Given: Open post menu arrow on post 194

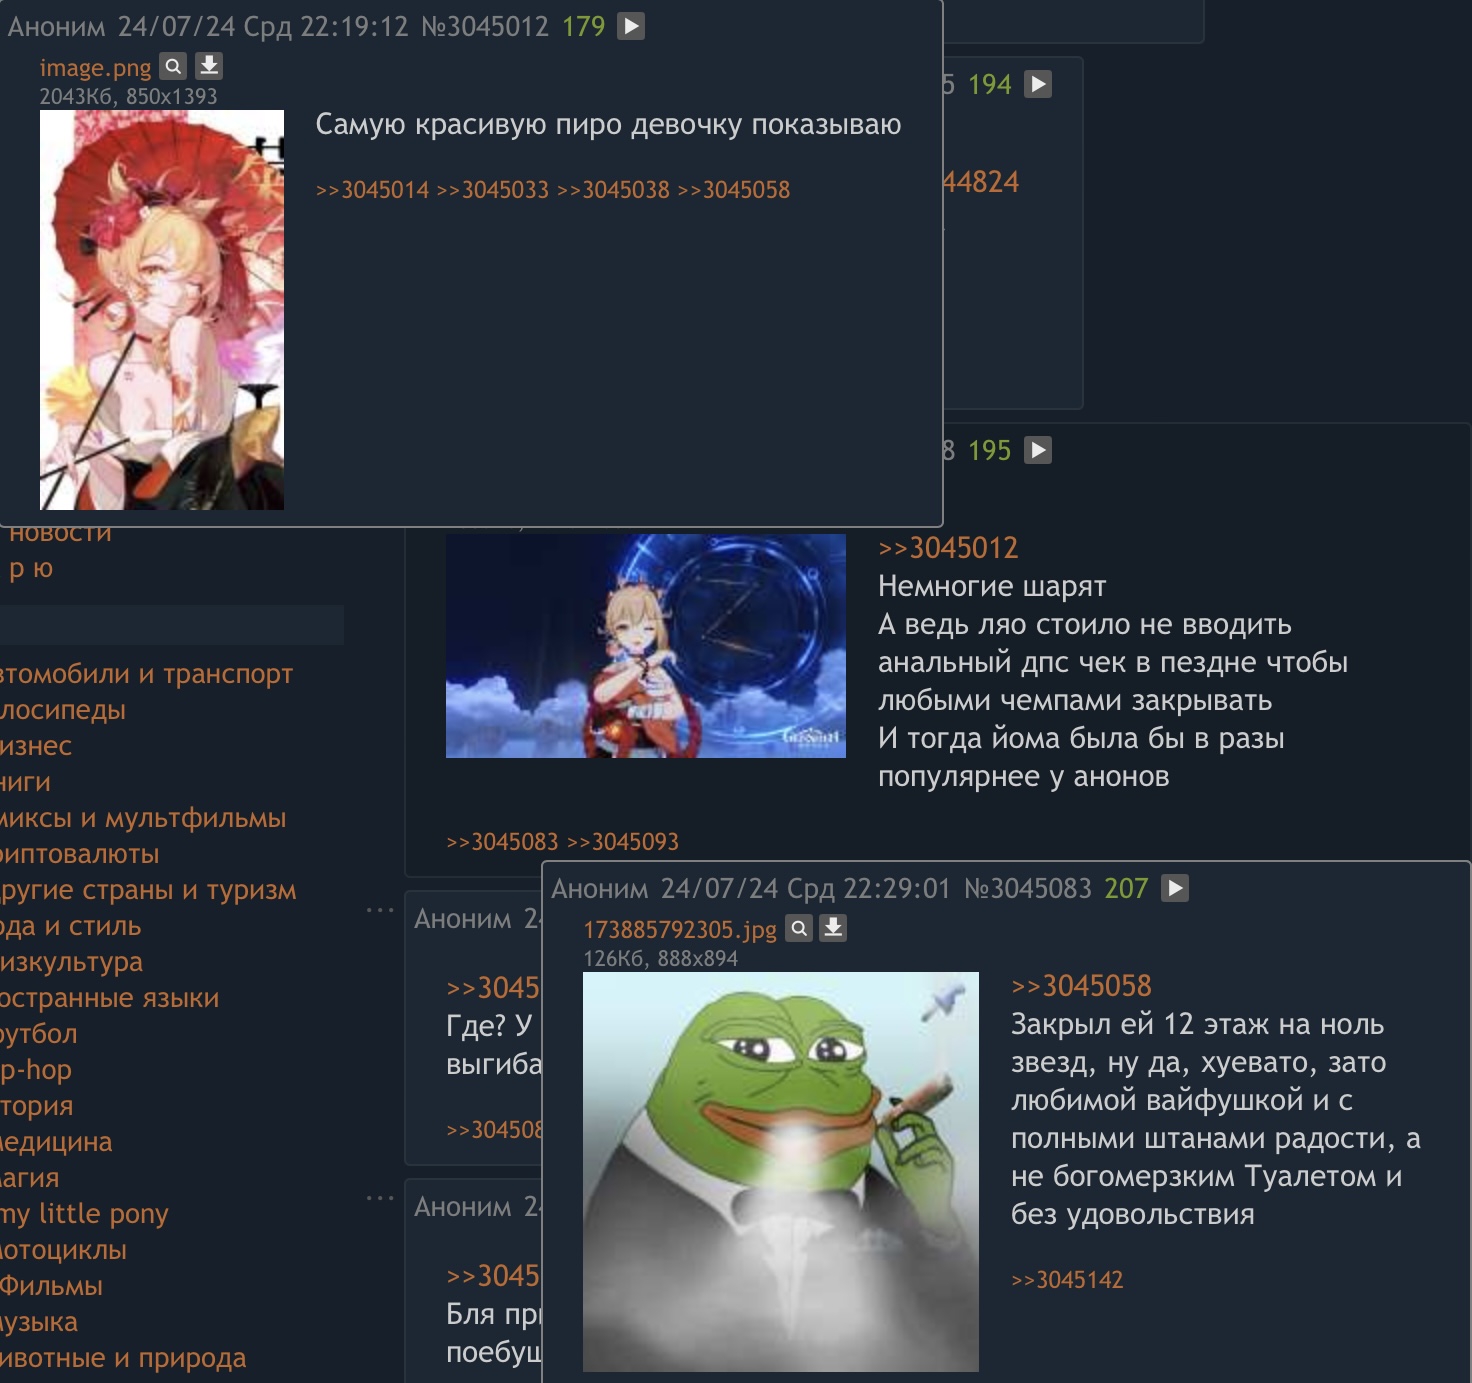Looking at the screenshot, I should [1038, 84].
